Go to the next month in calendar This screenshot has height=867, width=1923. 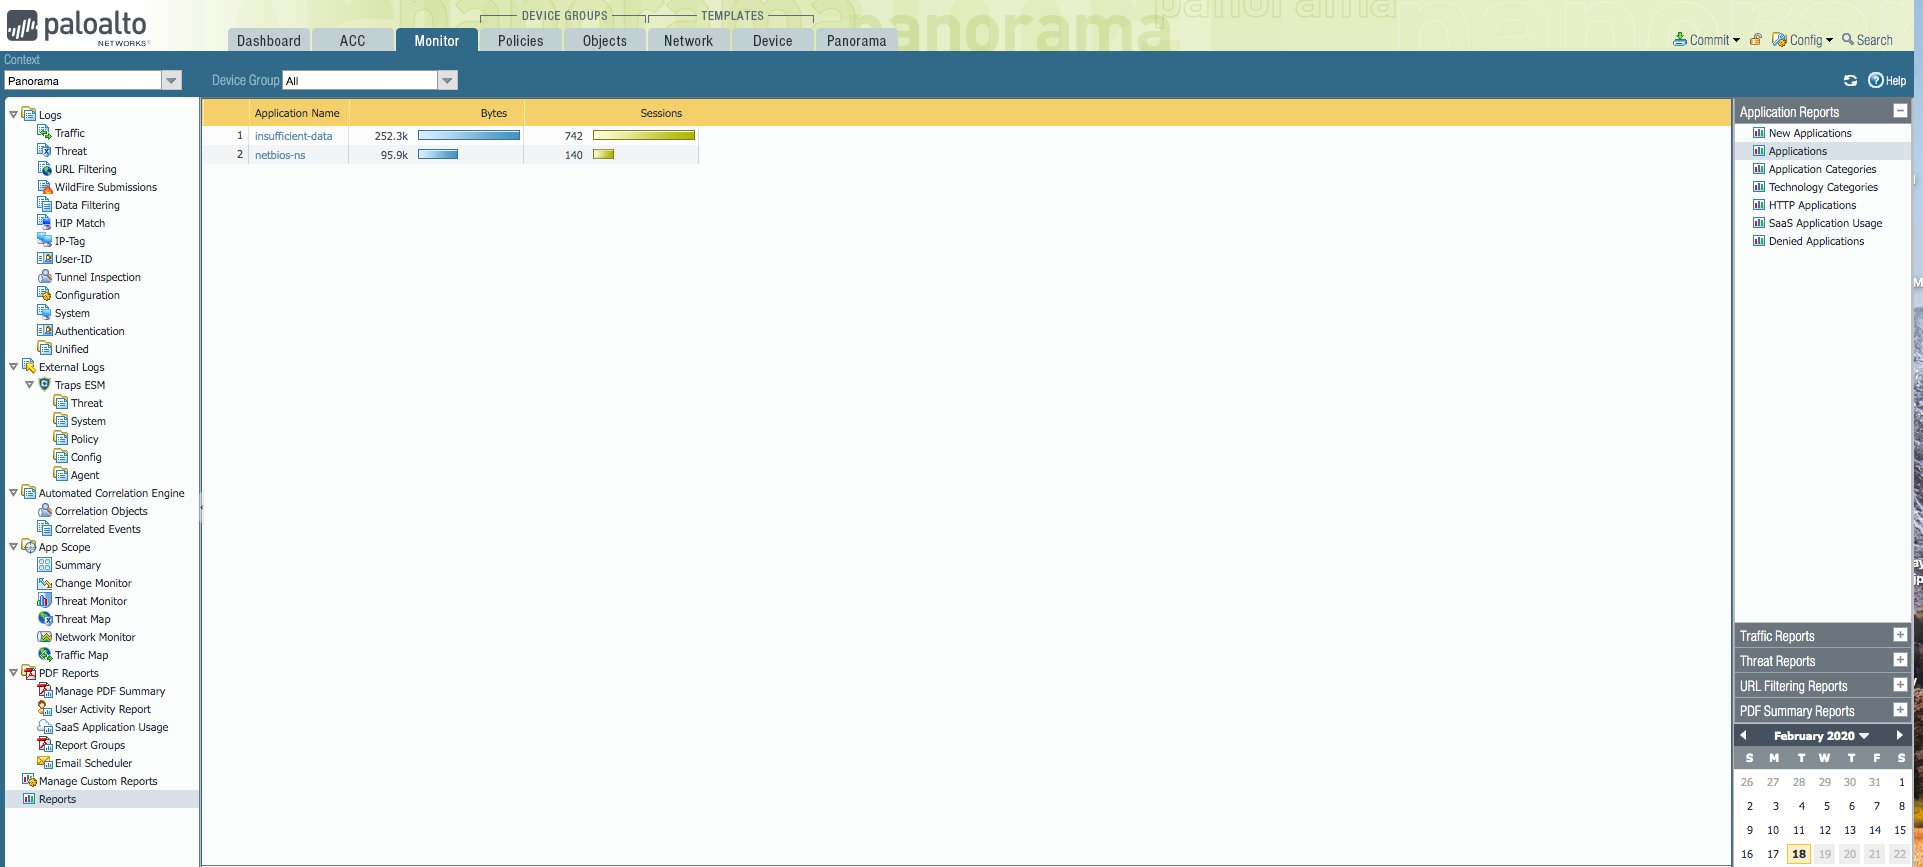point(1899,735)
